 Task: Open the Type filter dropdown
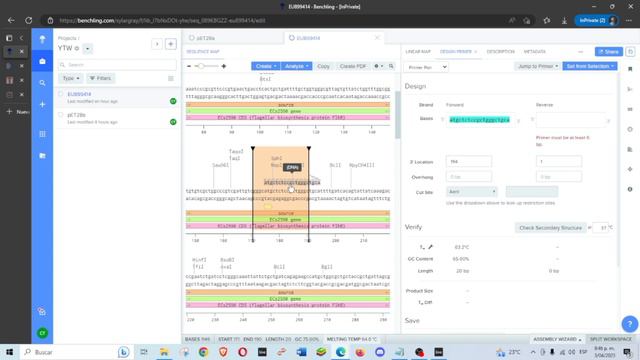(71, 78)
